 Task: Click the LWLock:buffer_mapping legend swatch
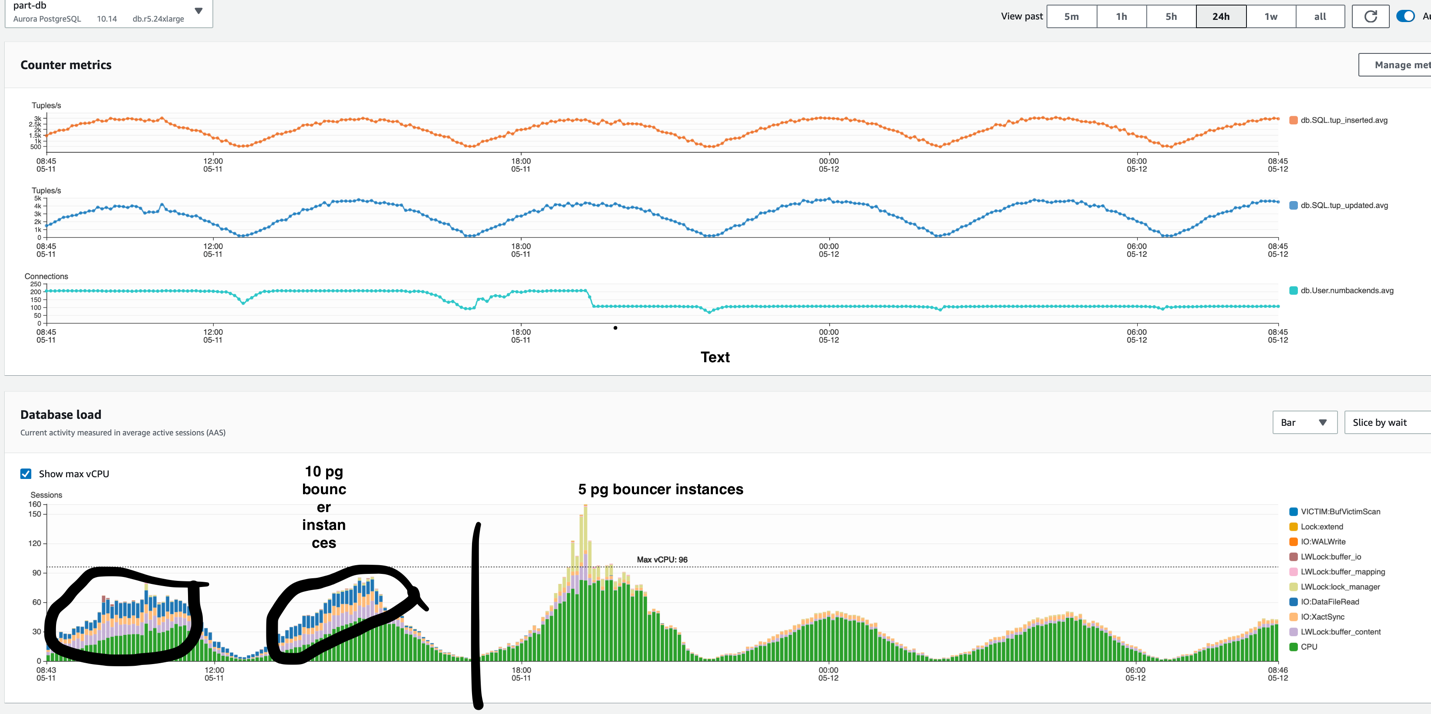[1293, 572]
